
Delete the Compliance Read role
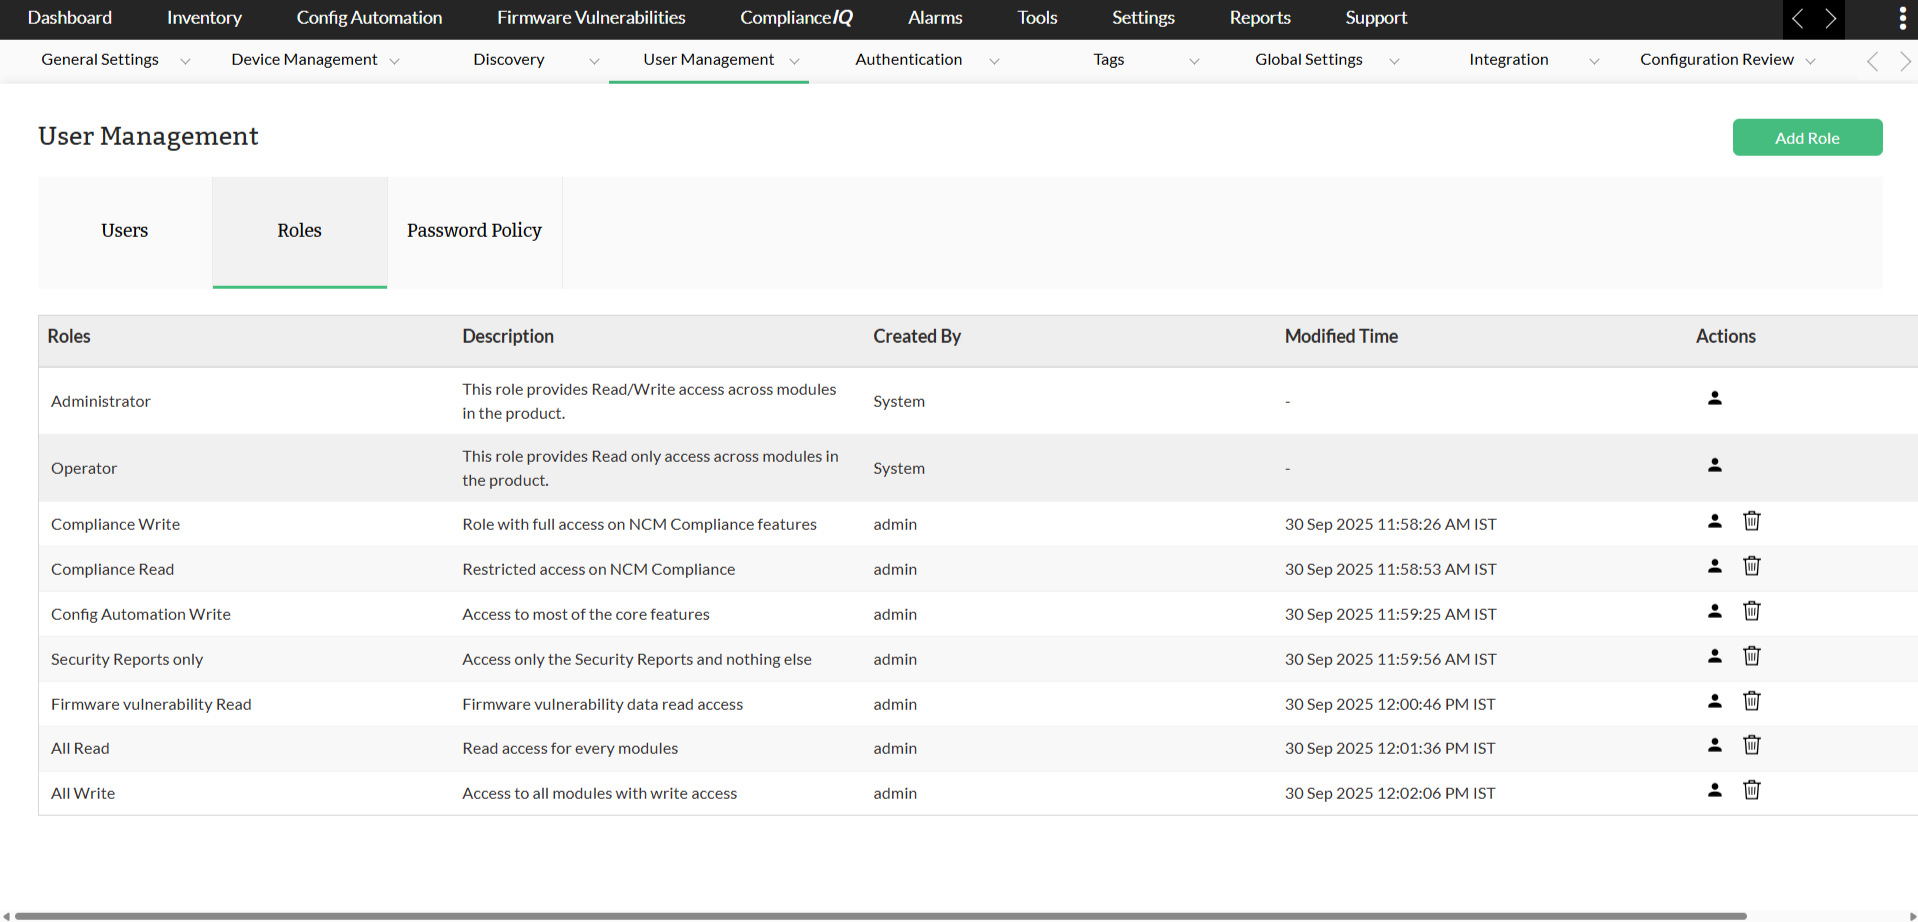1751,566
